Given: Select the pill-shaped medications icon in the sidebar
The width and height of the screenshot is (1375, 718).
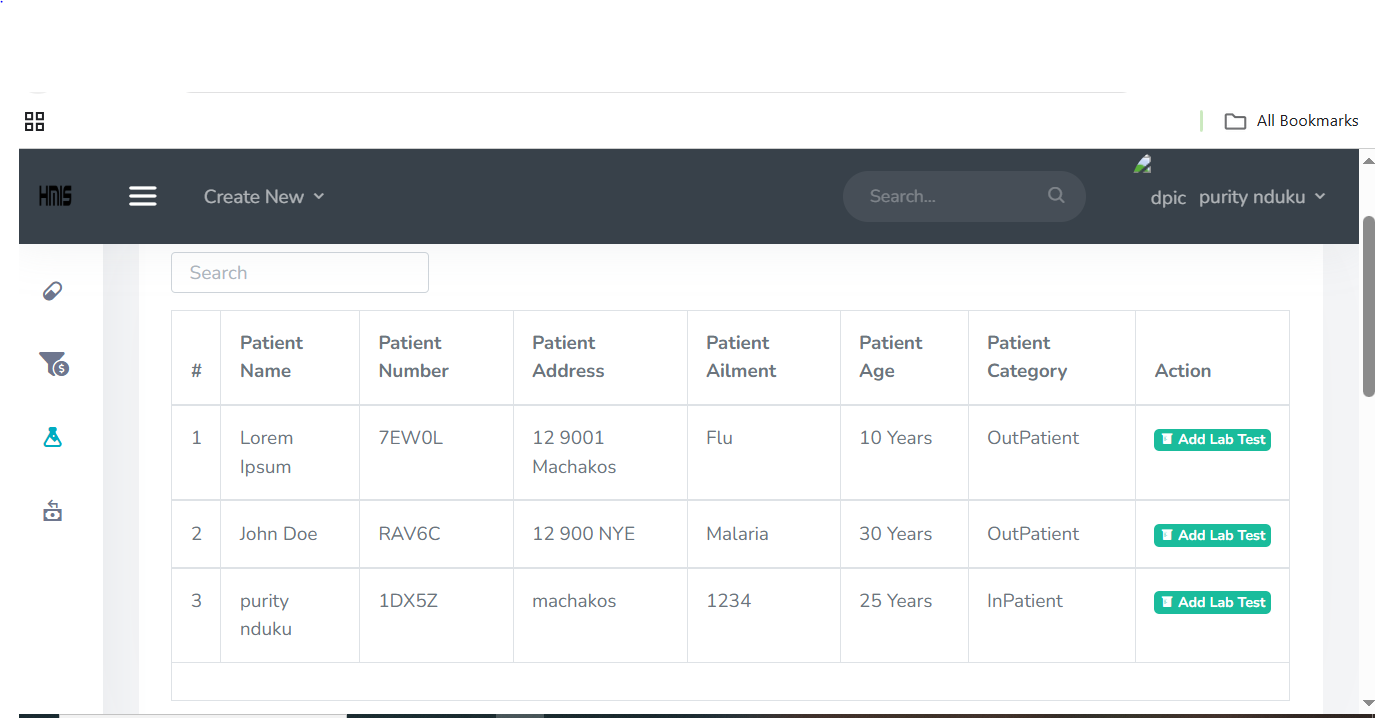Looking at the screenshot, I should coord(52,290).
